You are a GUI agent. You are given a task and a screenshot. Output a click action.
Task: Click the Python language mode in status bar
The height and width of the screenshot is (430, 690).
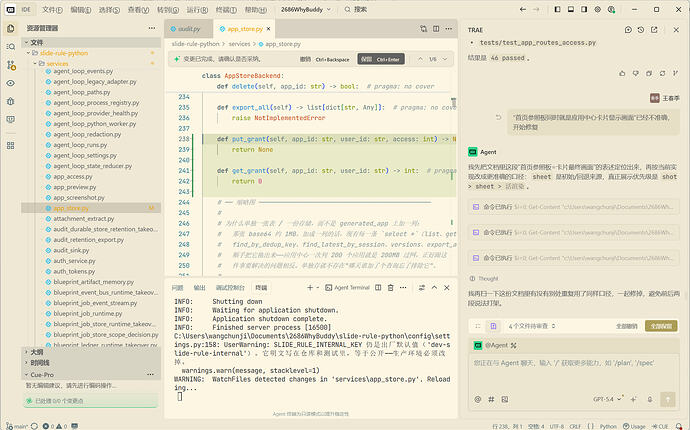click(609, 426)
